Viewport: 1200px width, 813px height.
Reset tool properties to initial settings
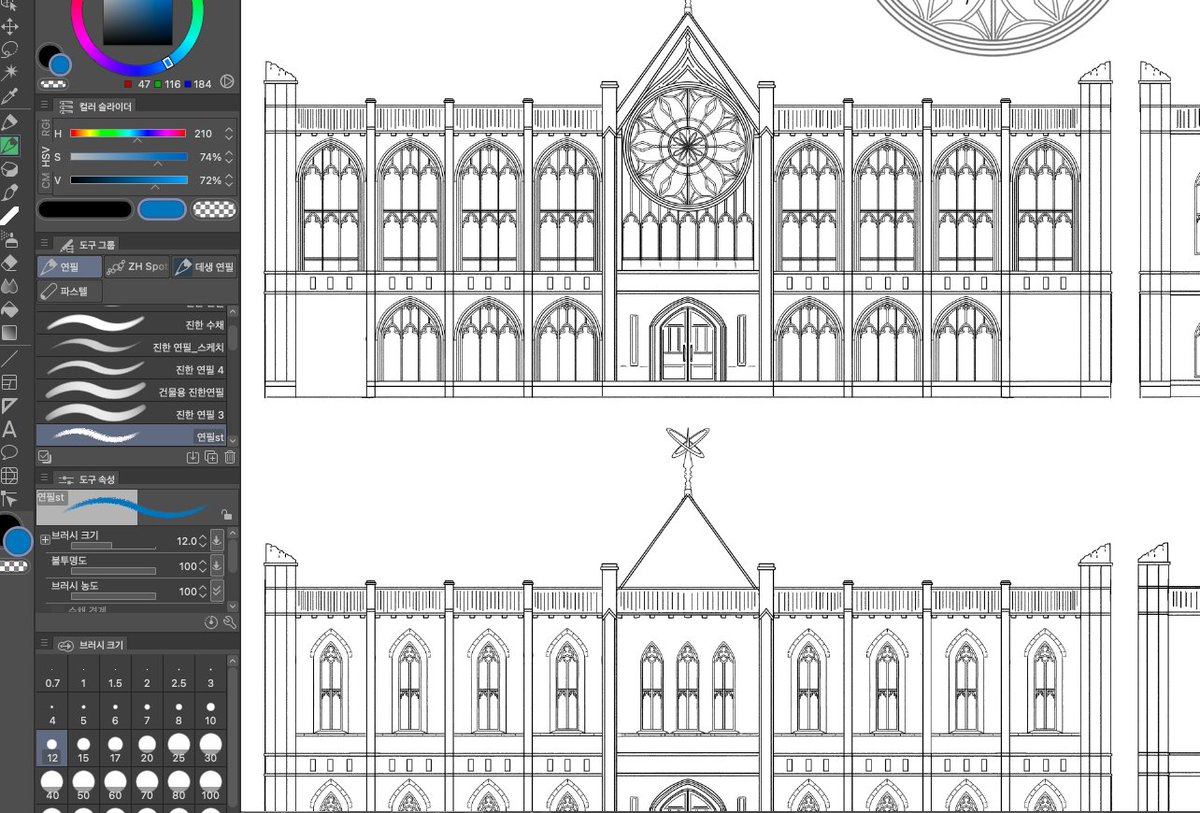click(x=212, y=622)
